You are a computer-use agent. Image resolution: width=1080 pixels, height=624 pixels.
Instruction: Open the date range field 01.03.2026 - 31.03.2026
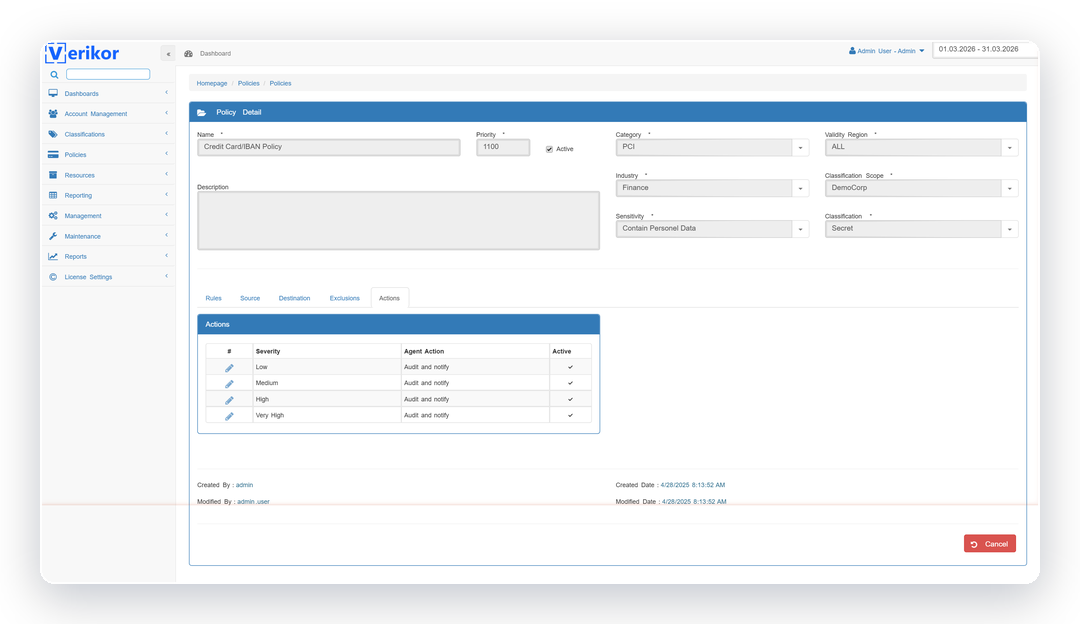984,50
